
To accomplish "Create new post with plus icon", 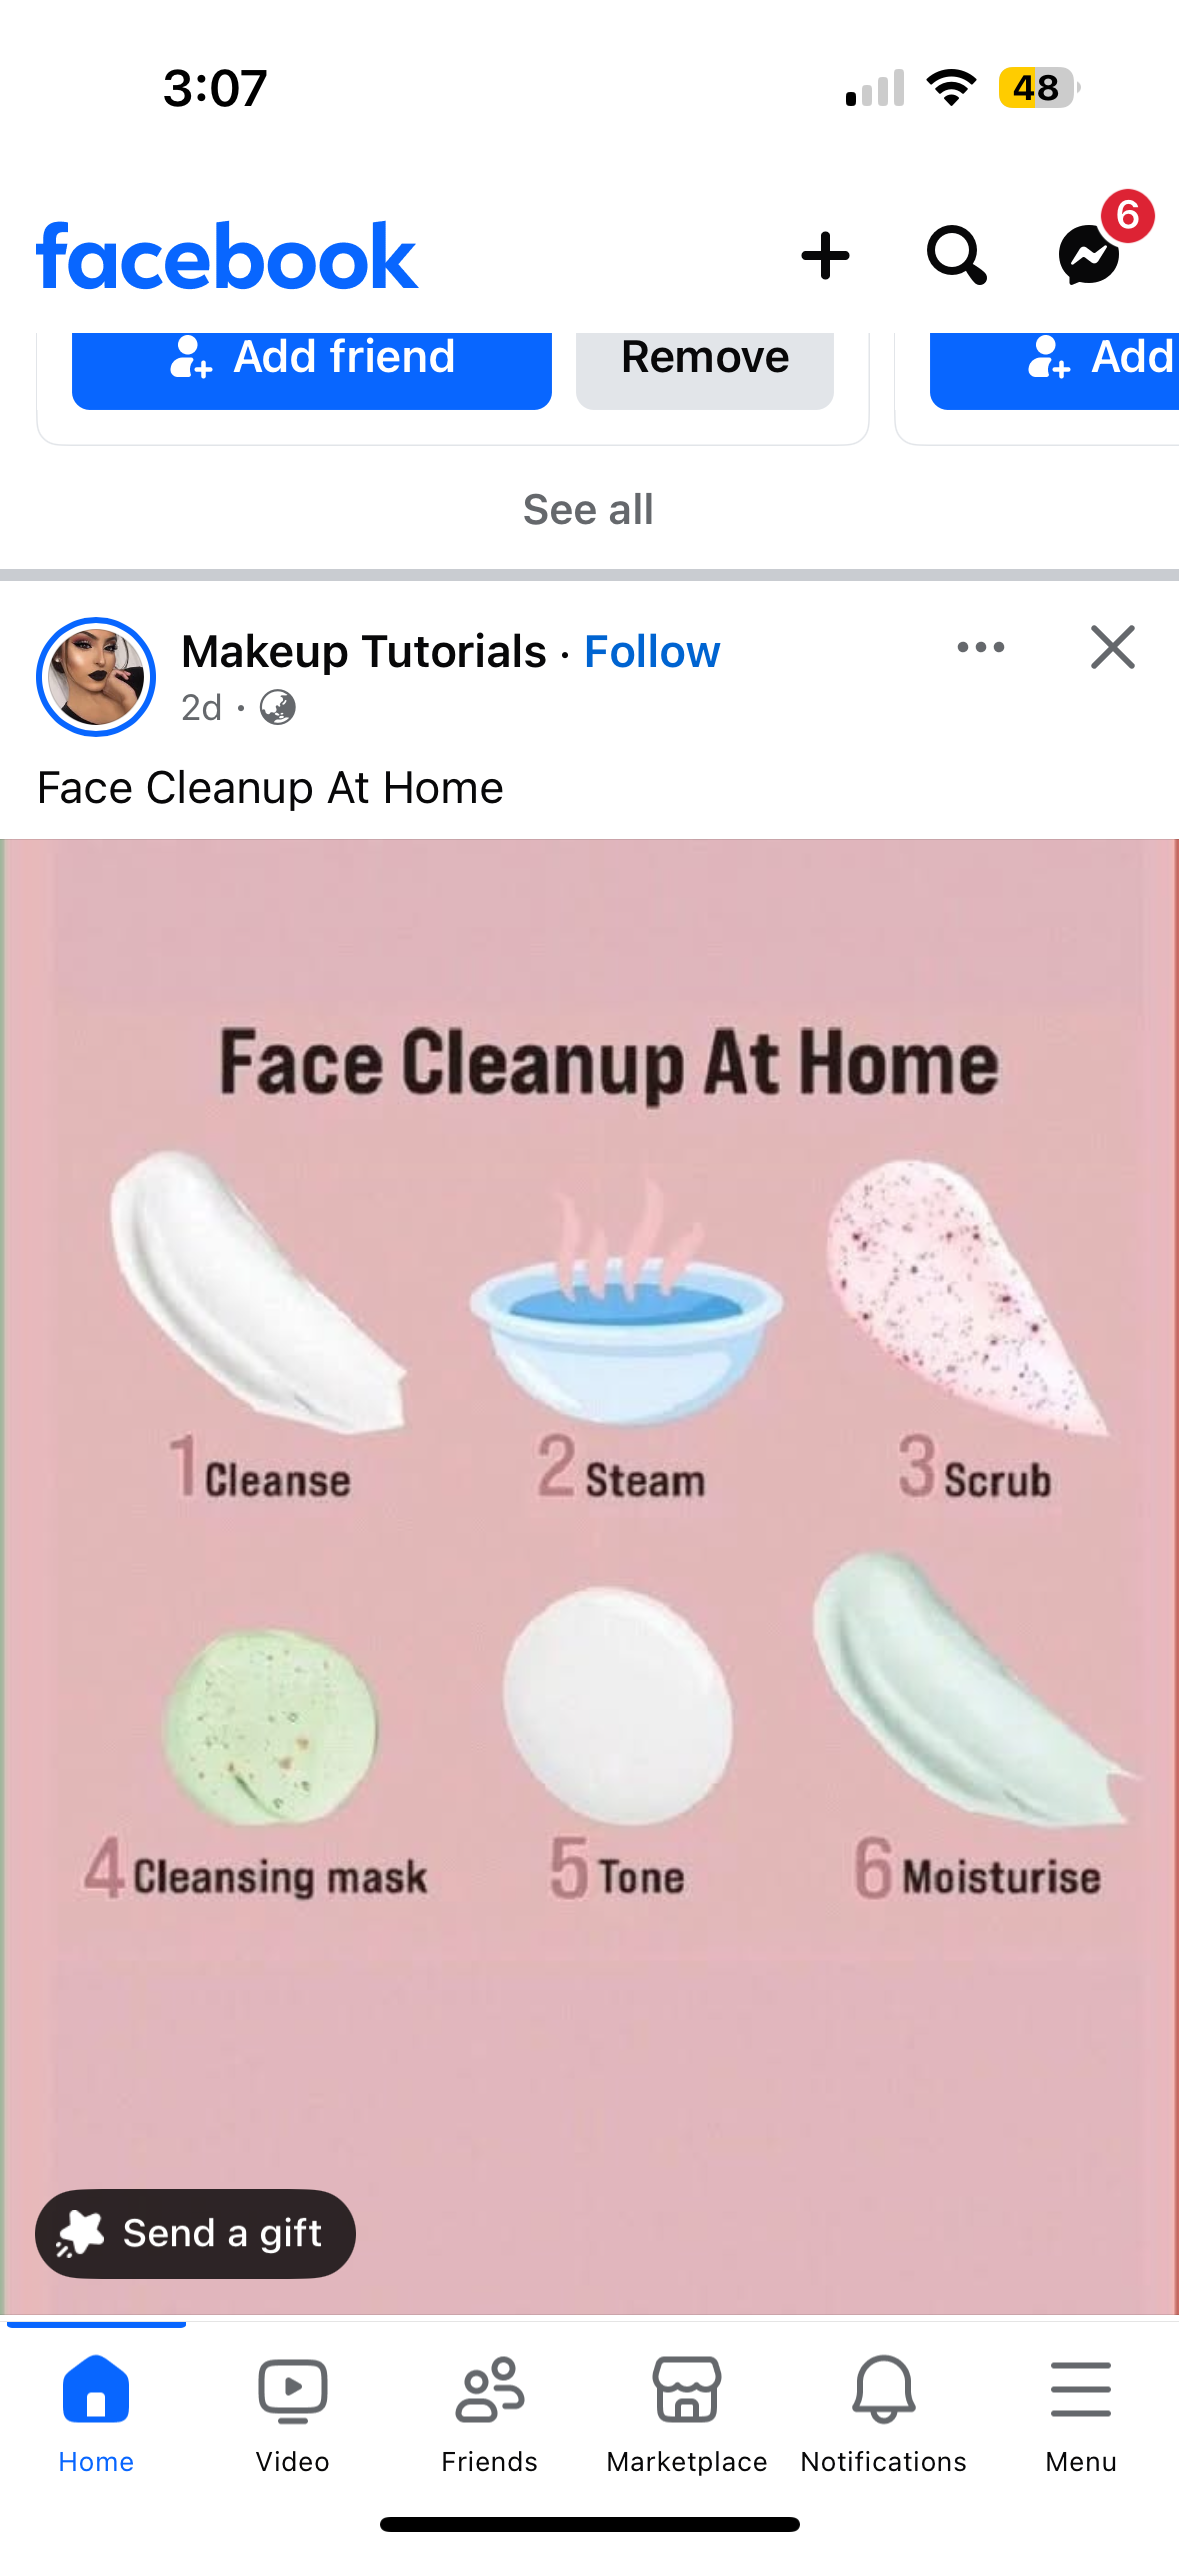I will (825, 256).
